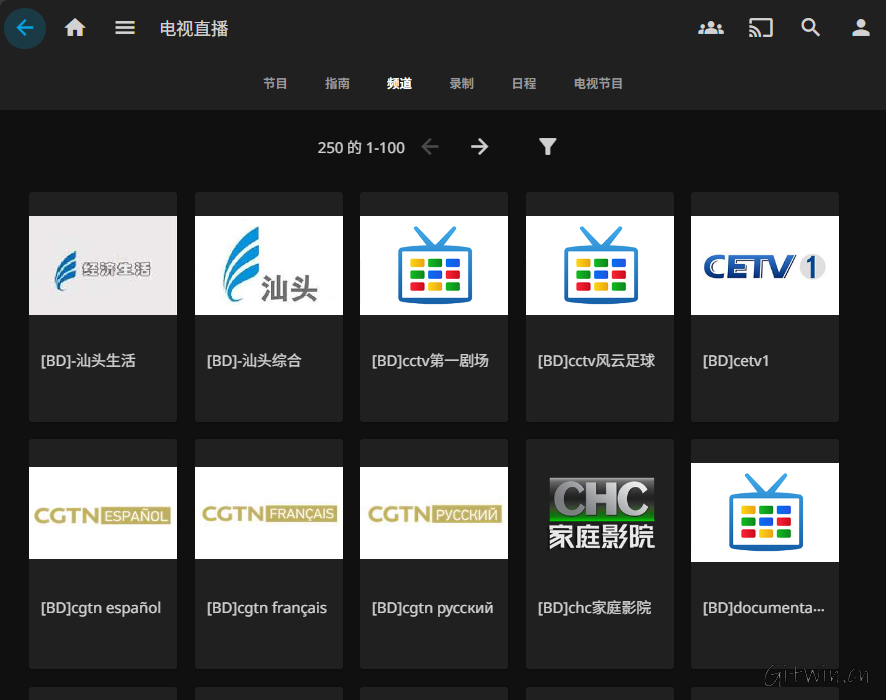Click the [BD]cctv风云足球 title
This screenshot has width=886, height=700.
click(596, 360)
